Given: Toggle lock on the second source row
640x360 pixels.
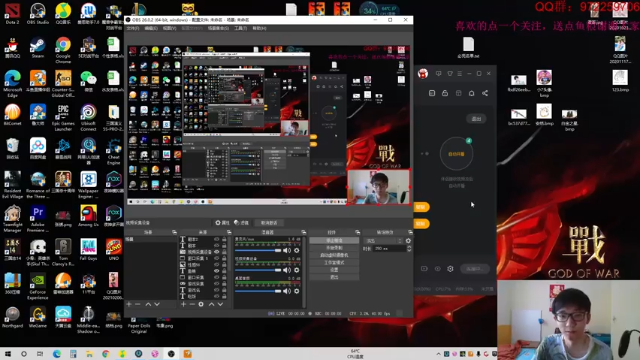Looking at the screenshot, I should pyautogui.click(x=224, y=246).
